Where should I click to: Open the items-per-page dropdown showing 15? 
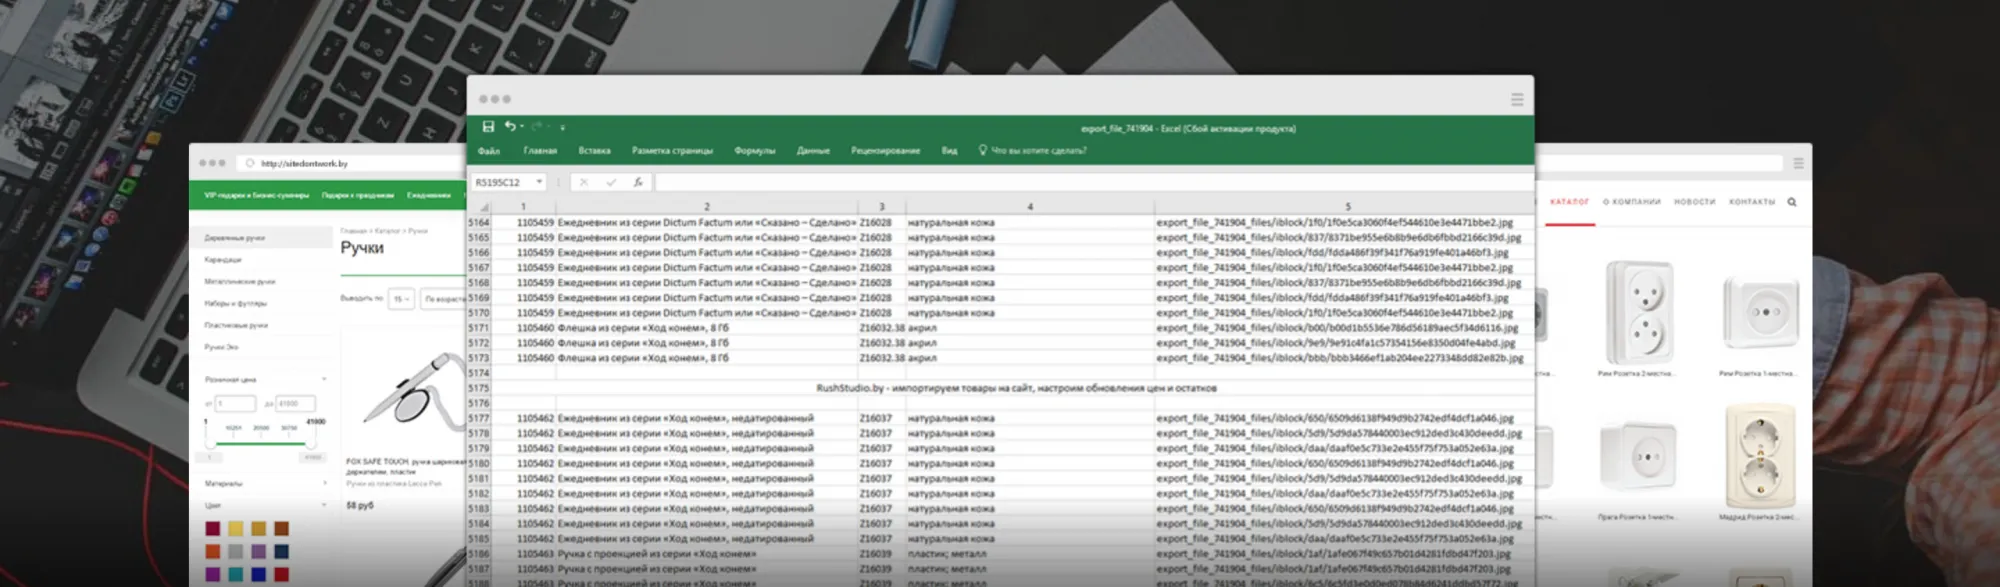401,299
